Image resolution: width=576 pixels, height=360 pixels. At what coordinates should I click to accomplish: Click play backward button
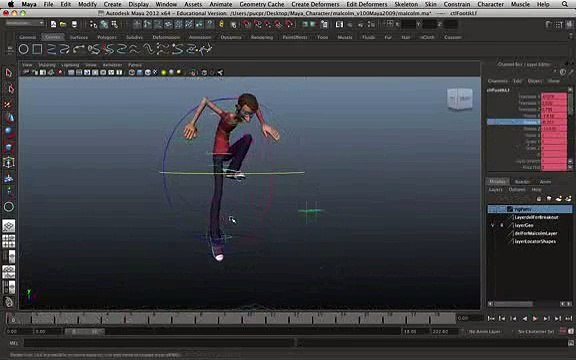tap(524, 318)
